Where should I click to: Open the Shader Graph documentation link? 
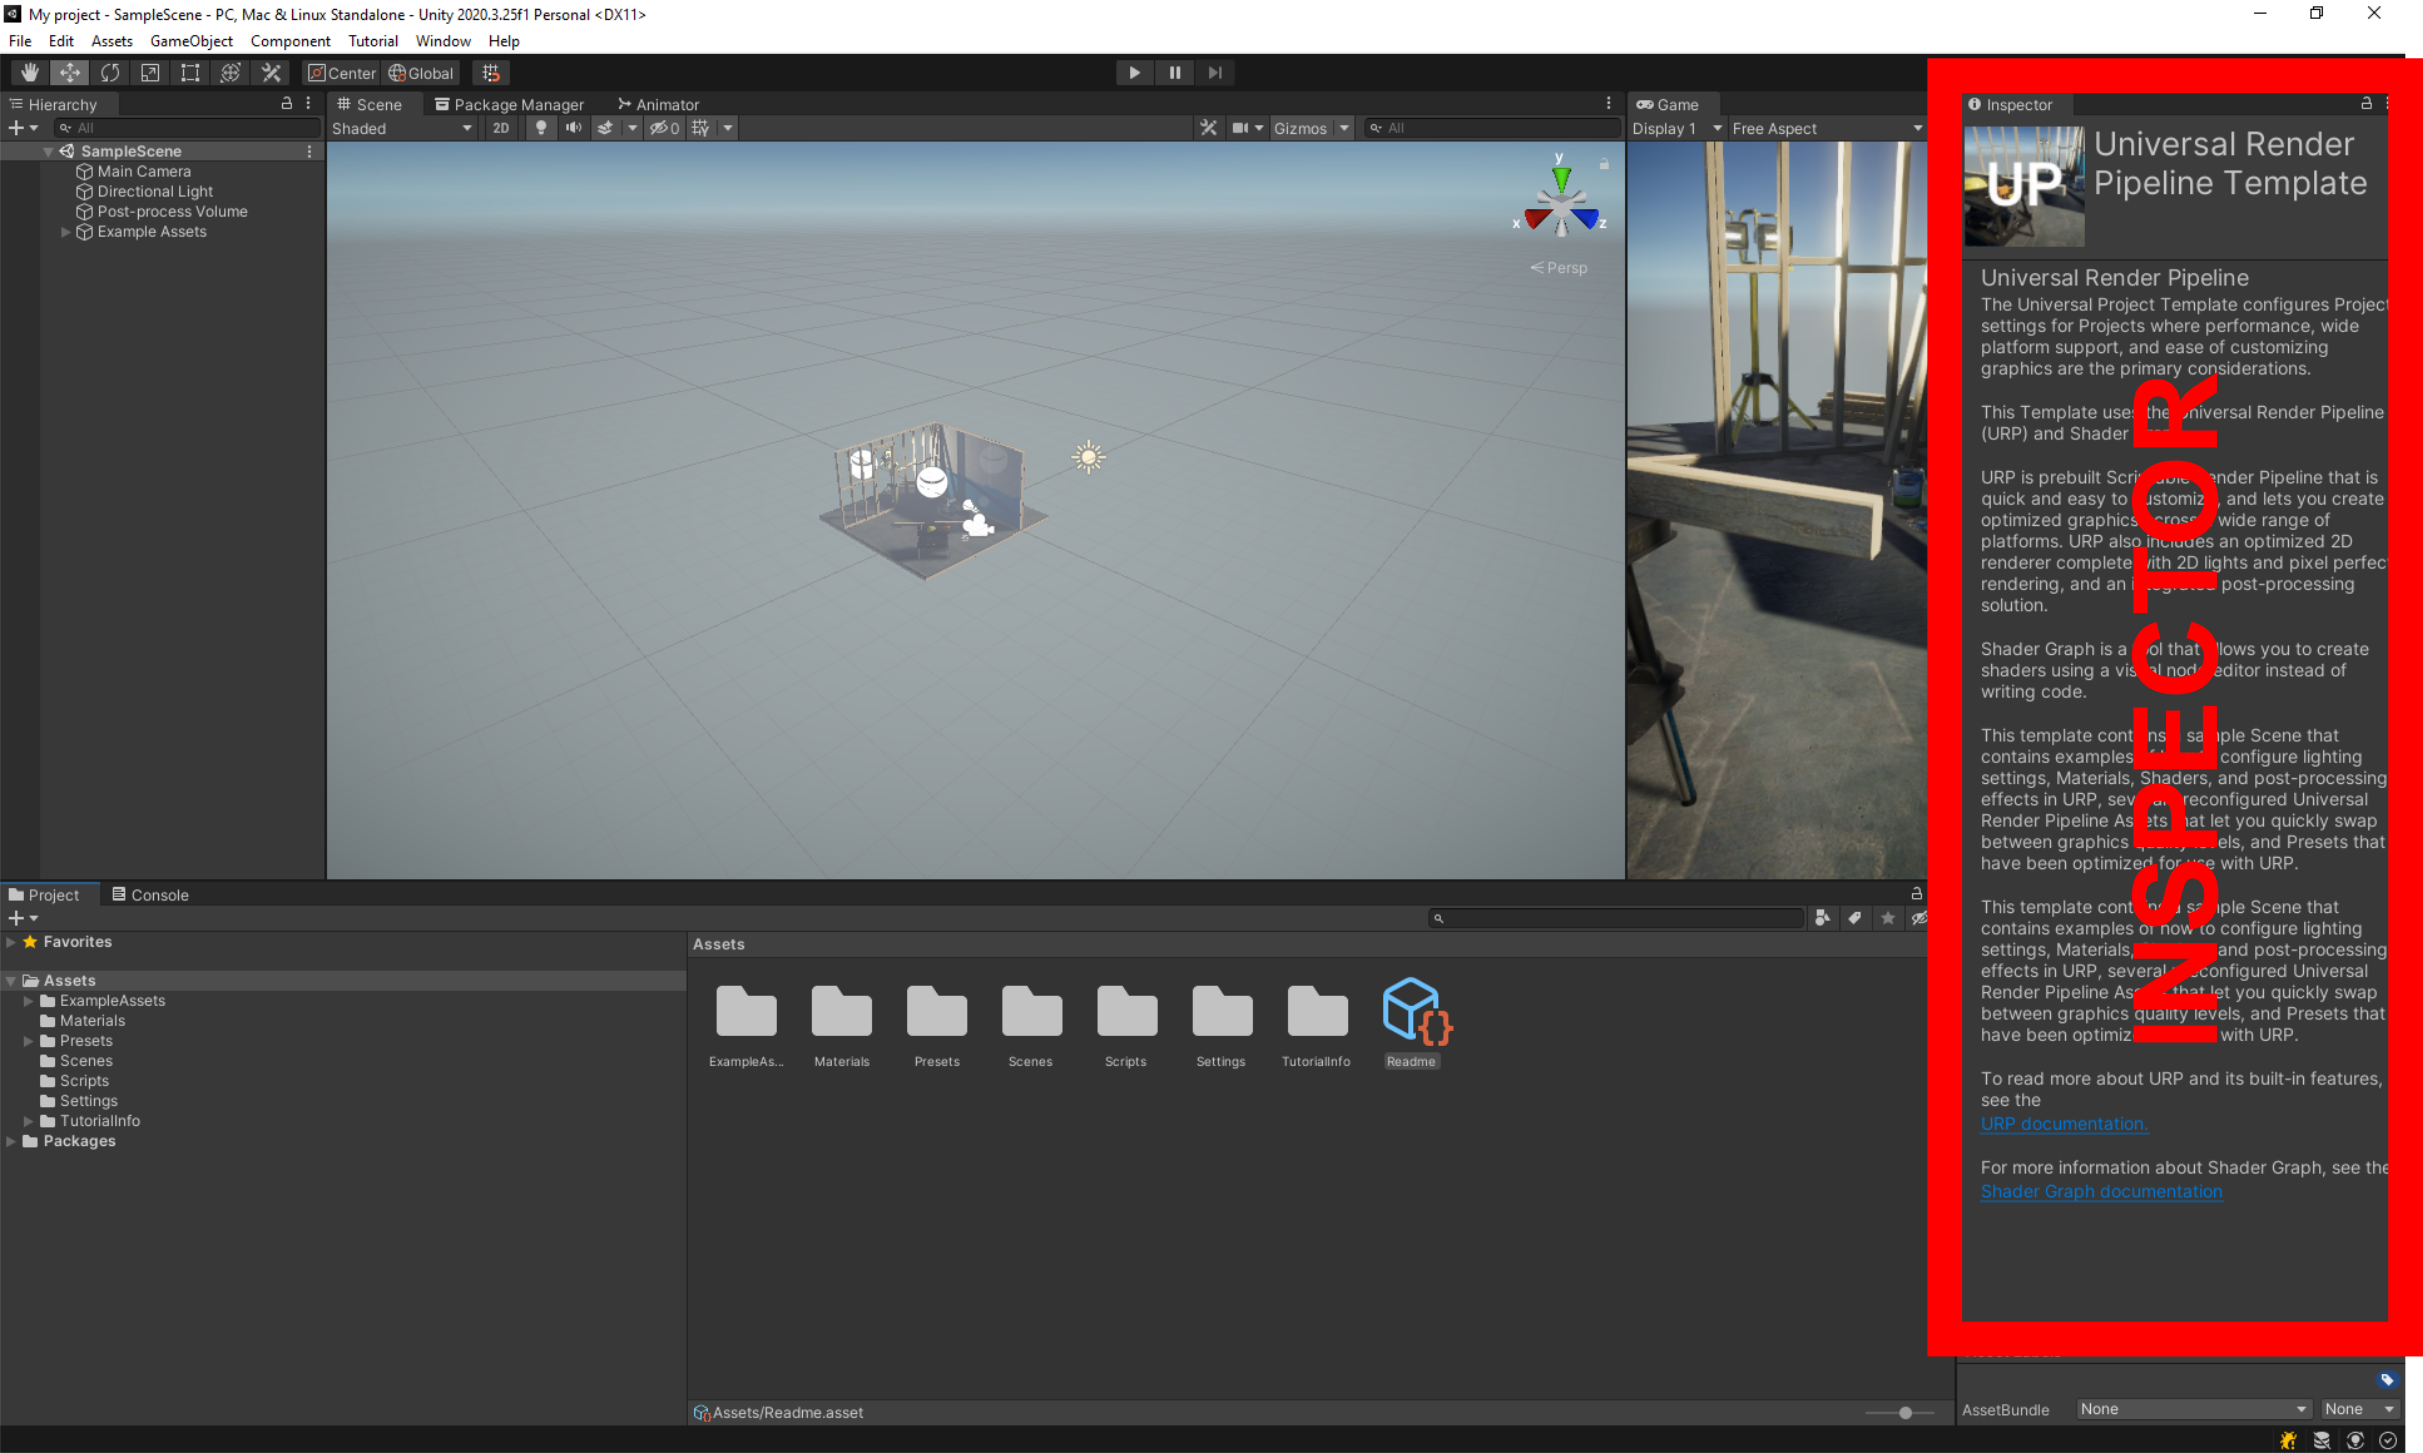(2101, 1191)
